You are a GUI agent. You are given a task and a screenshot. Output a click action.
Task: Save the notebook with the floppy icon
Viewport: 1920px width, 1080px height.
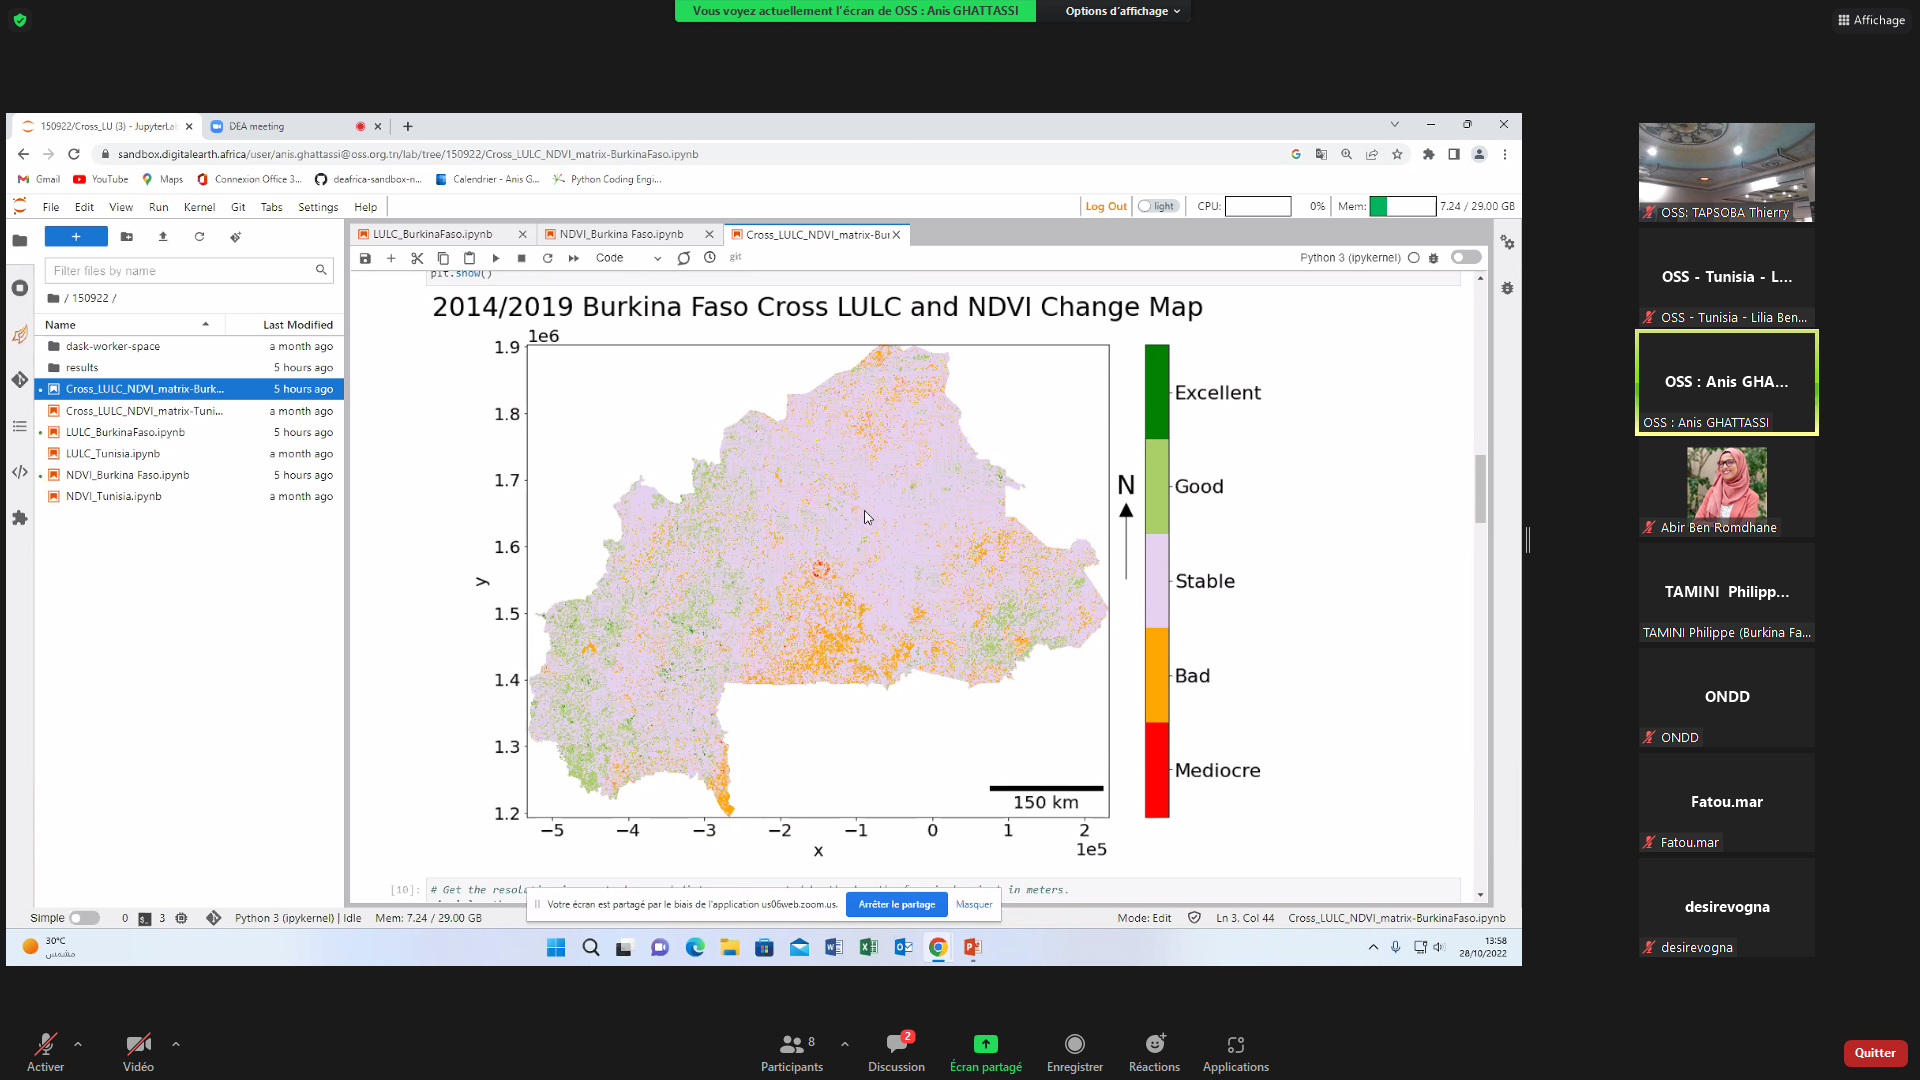click(365, 258)
